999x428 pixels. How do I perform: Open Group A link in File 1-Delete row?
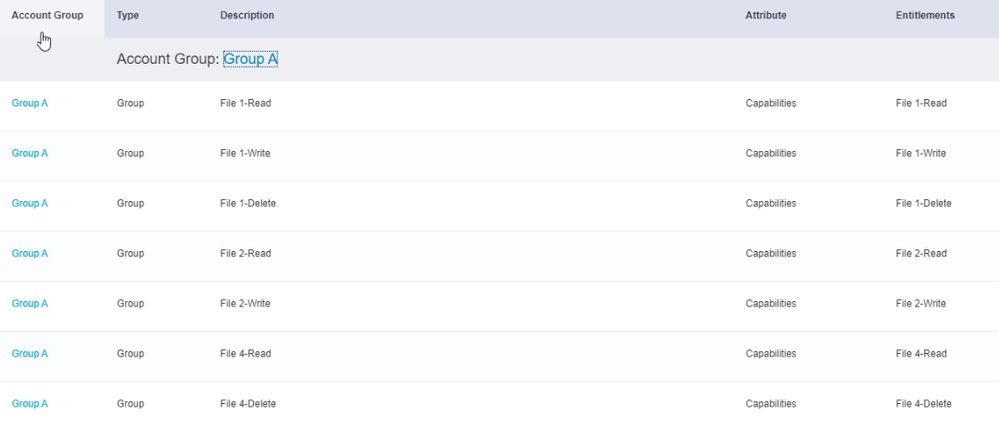click(29, 203)
